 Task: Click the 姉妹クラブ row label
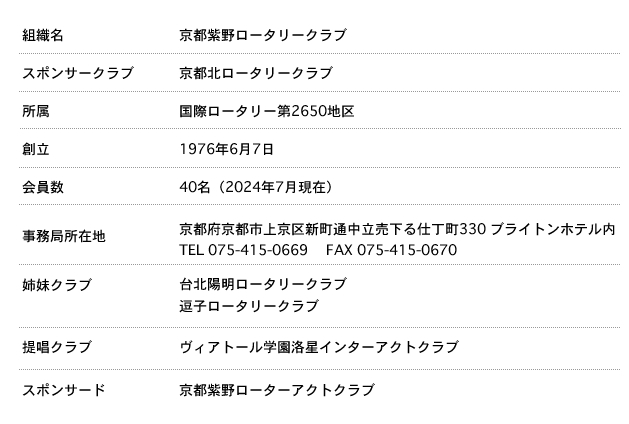click(57, 285)
